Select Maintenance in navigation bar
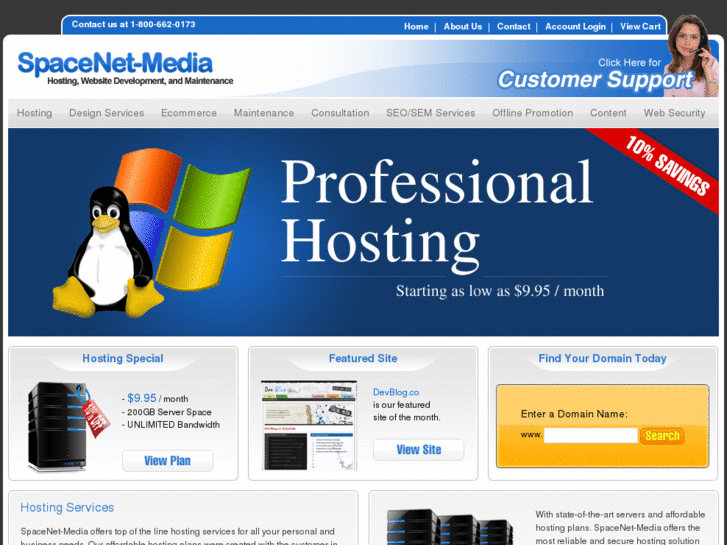The width and height of the screenshot is (727, 545). tap(264, 113)
